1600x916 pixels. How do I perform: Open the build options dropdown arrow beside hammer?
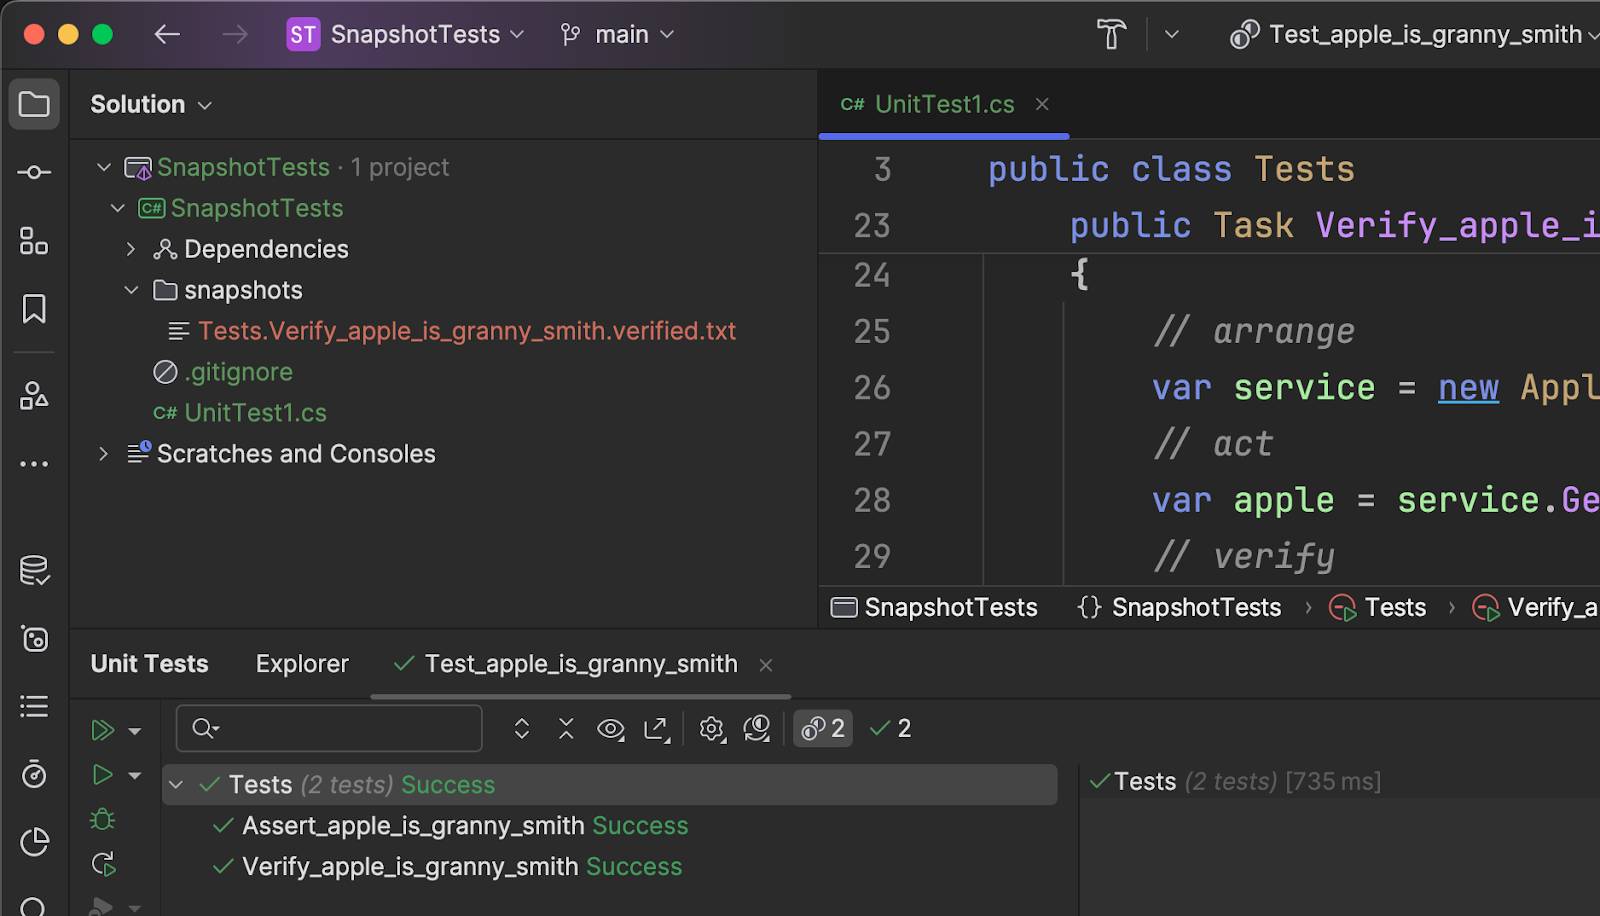click(x=1172, y=35)
